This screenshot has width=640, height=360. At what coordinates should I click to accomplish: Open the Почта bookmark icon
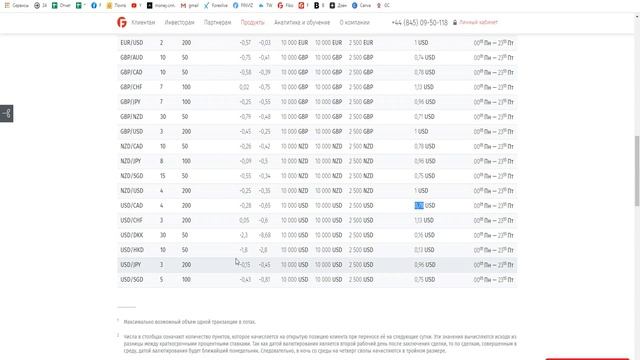109,5
